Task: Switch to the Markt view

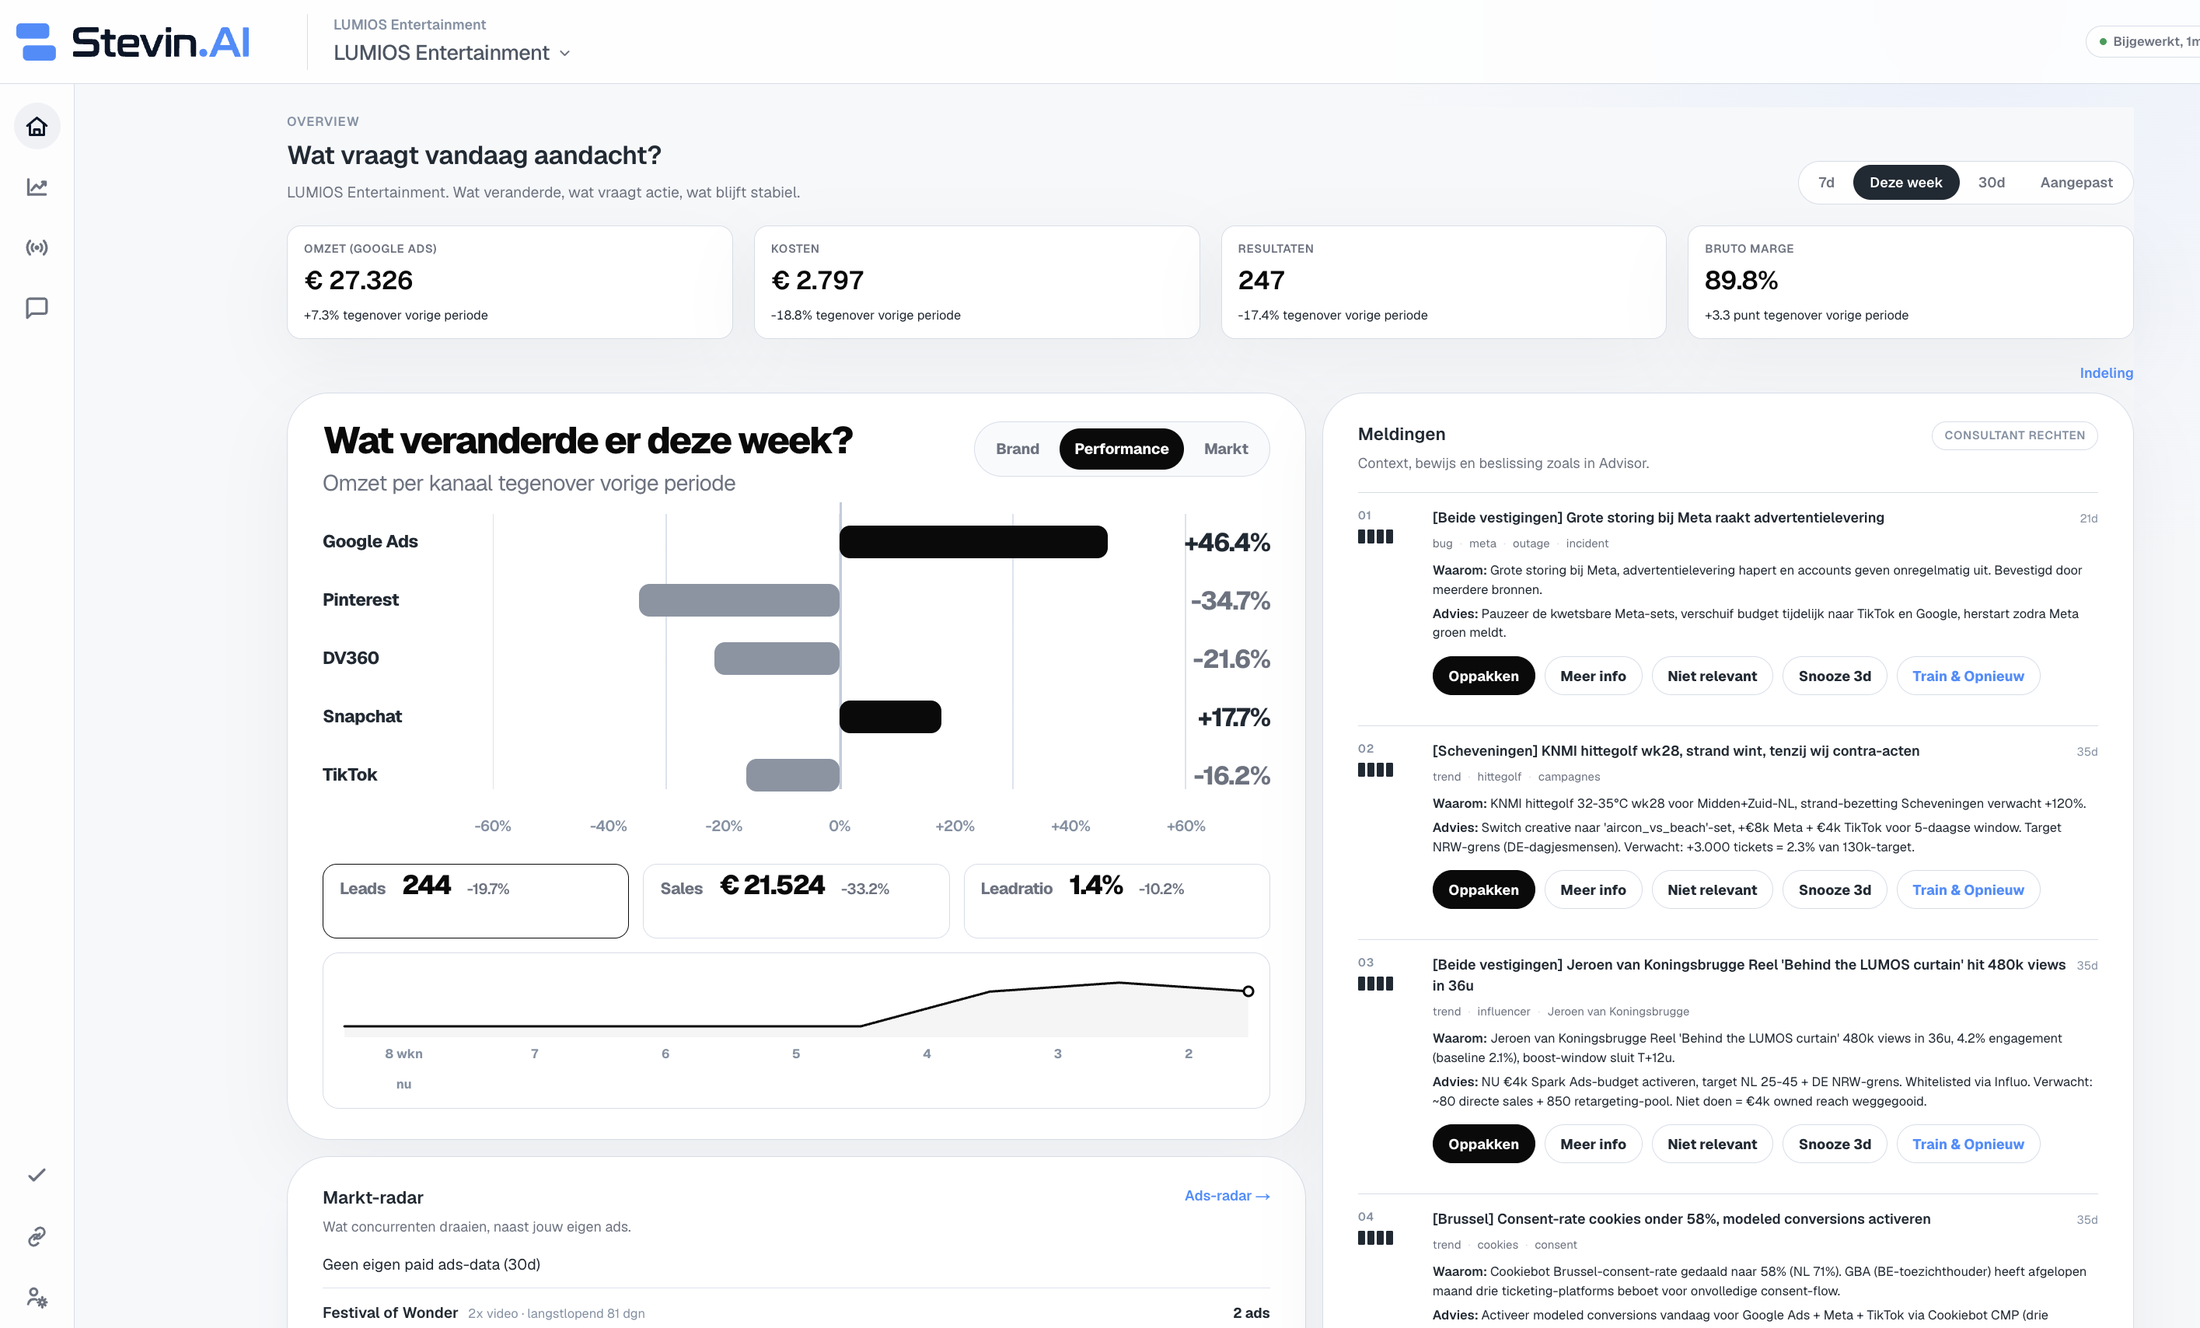Action: tap(1226, 449)
